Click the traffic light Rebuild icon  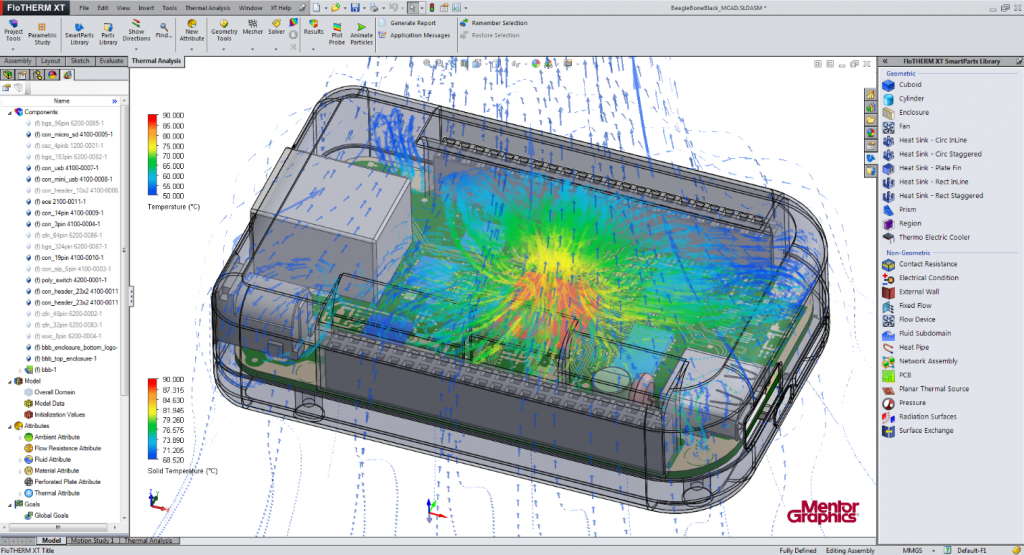[432, 8]
